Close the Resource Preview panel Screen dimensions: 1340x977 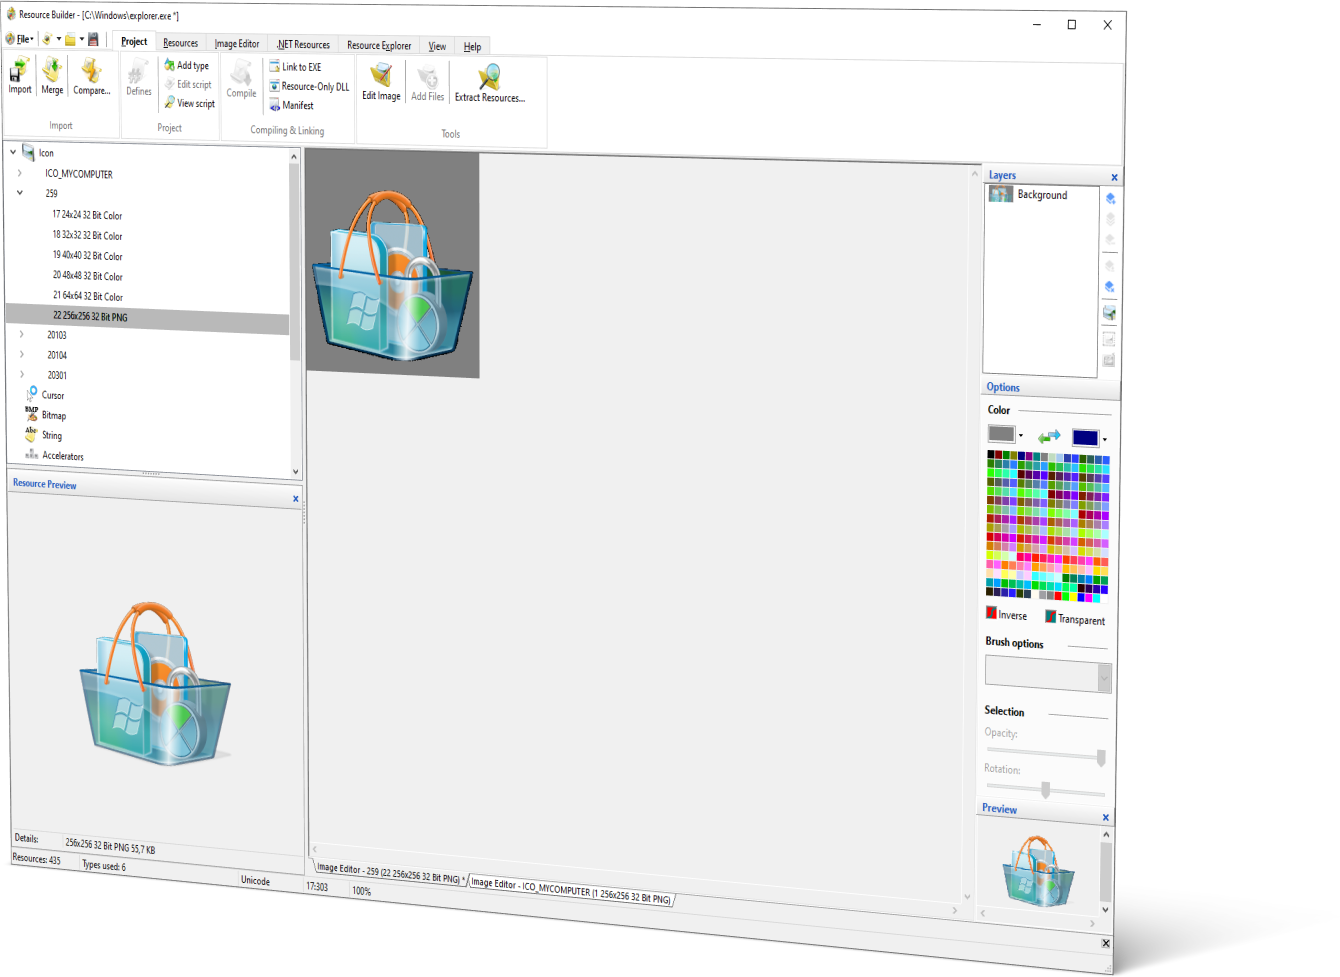(x=296, y=498)
